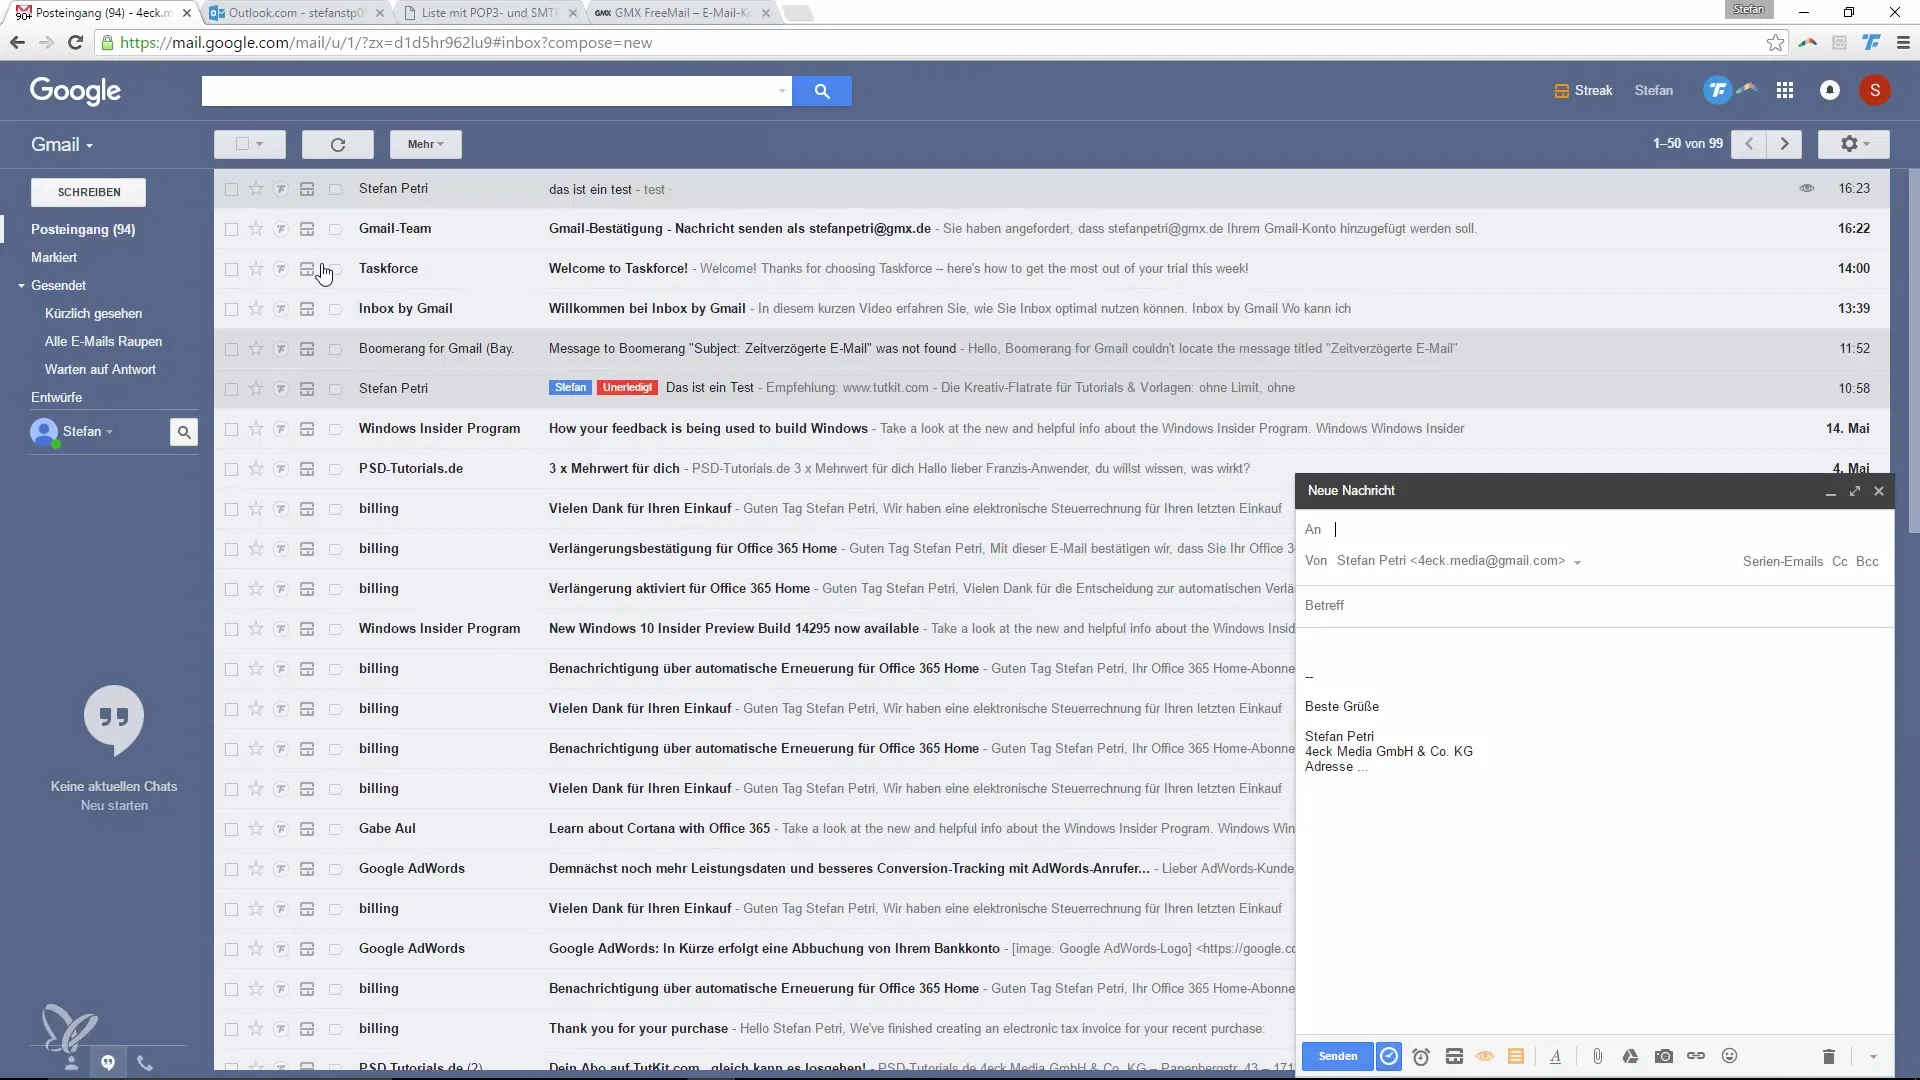
Task: Open Hangouts phone calls icon
Action: click(x=145, y=1063)
